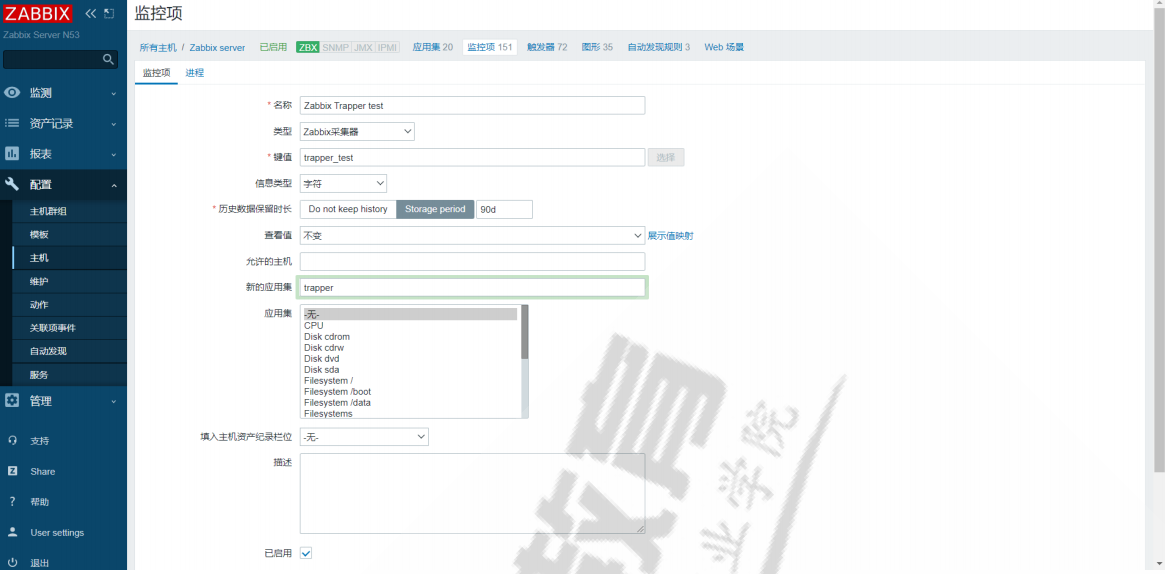The height and width of the screenshot is (574, 1165).
Task: Click the 描述 text area
Action: (473, 493)
